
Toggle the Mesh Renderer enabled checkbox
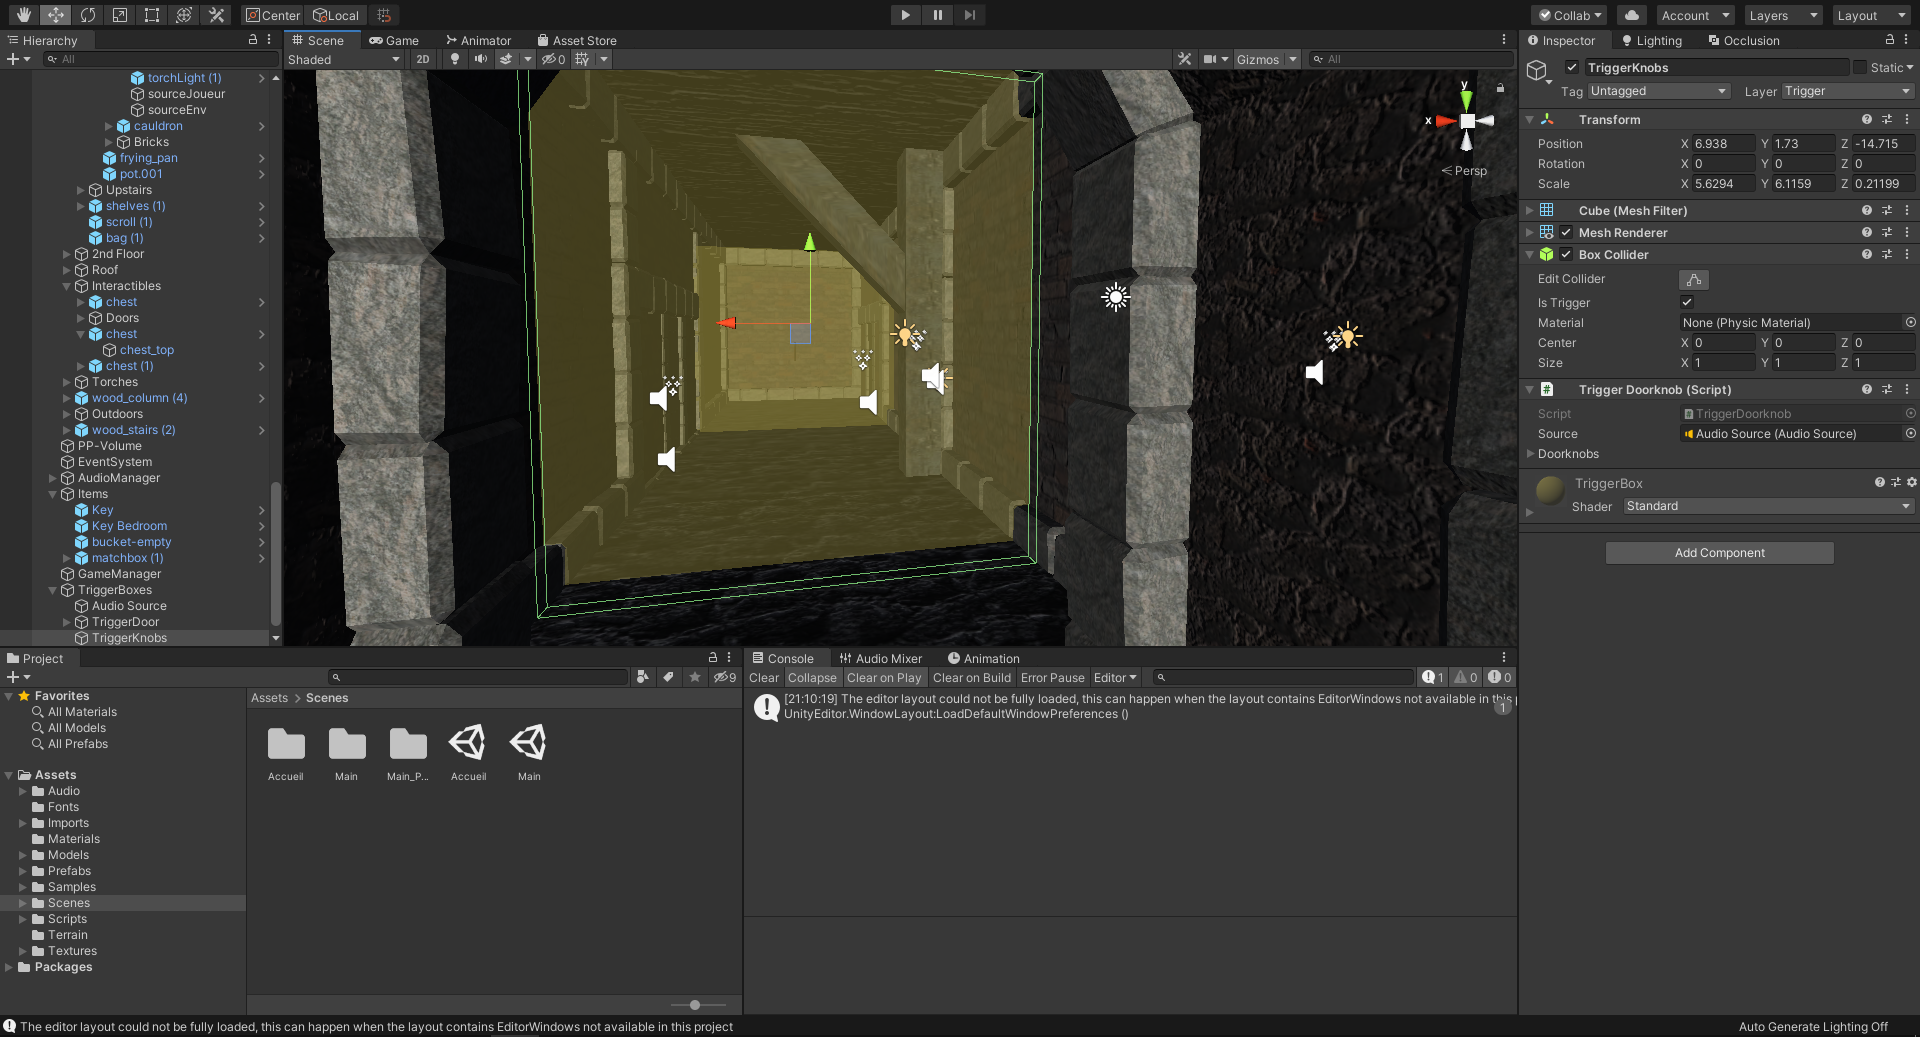coord(1566,233)
